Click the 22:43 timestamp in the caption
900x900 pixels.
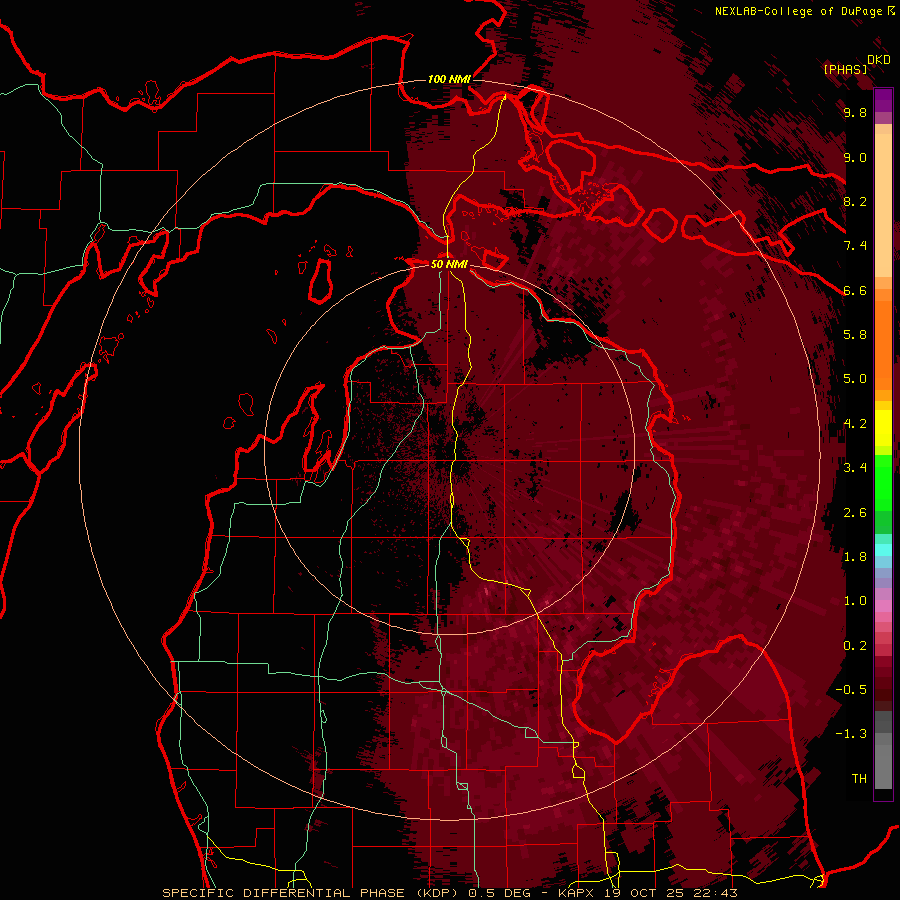tap(717, 893)
